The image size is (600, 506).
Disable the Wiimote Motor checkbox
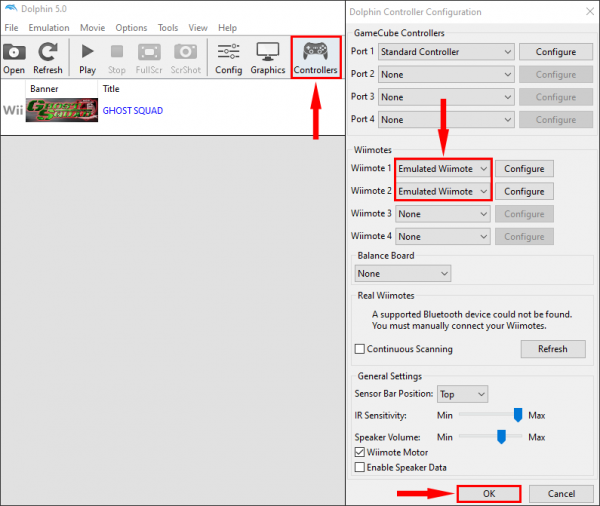pyautogui.click(x=360, y=452)
